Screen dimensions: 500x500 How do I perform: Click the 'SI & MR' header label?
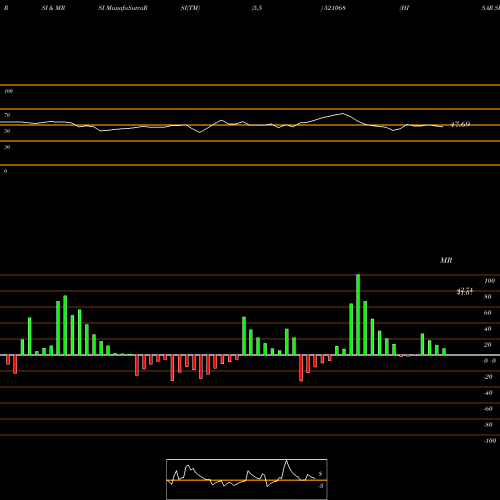pyautogui.click(x=53, y=8)
